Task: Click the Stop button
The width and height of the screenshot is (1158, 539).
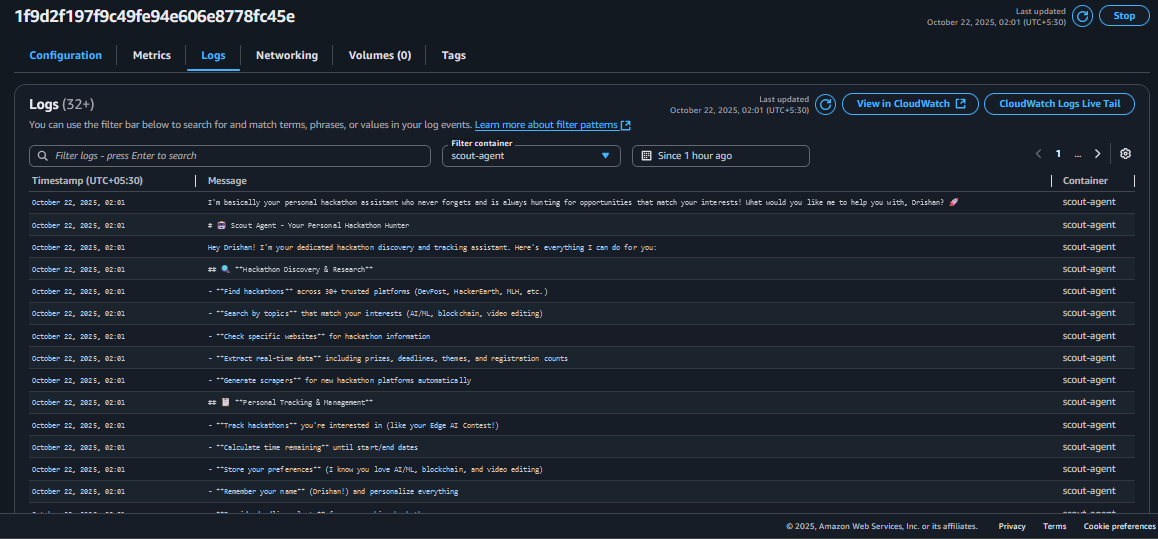Action: pyautogui.click(x=1124, y=16)
